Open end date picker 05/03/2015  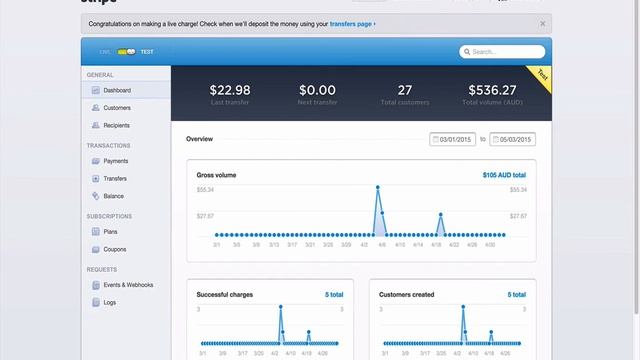[512, 139]
